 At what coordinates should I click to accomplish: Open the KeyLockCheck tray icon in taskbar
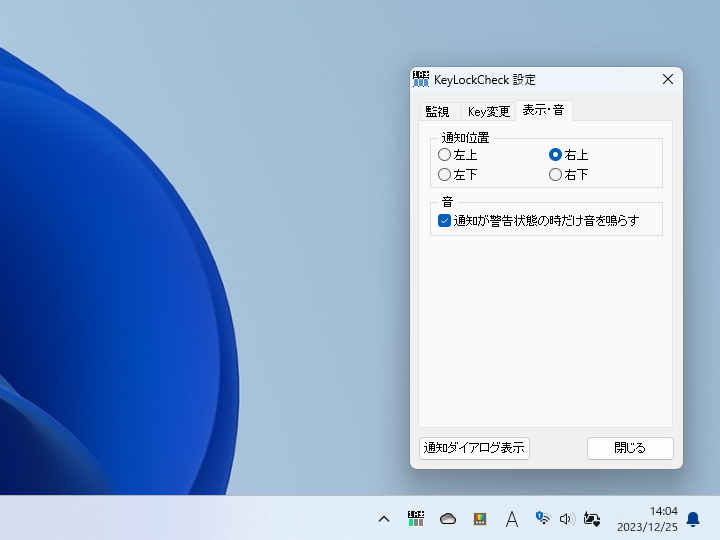coord(416,519)
